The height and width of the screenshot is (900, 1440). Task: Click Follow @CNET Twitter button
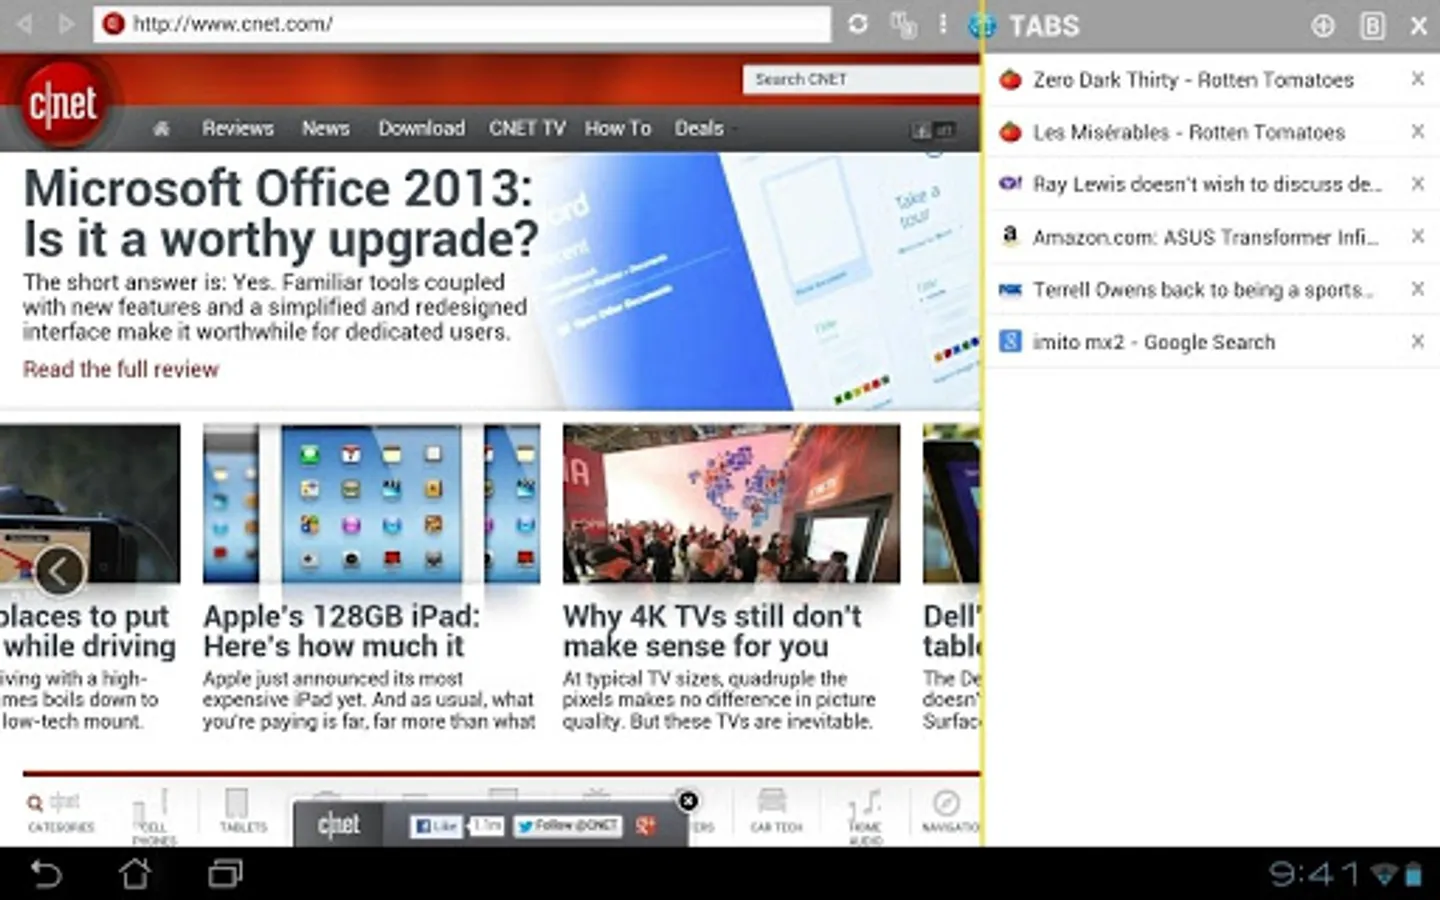(x=567, y=826)
